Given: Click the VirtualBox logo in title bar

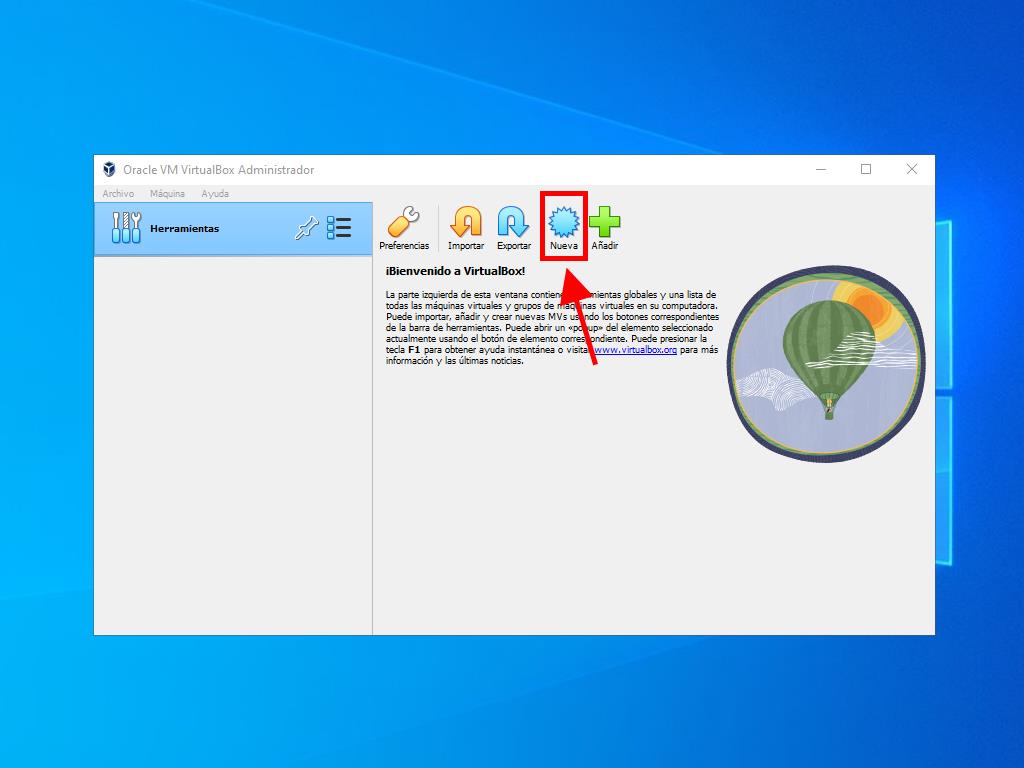Looking at the screenshot, I should pos(109,170).
